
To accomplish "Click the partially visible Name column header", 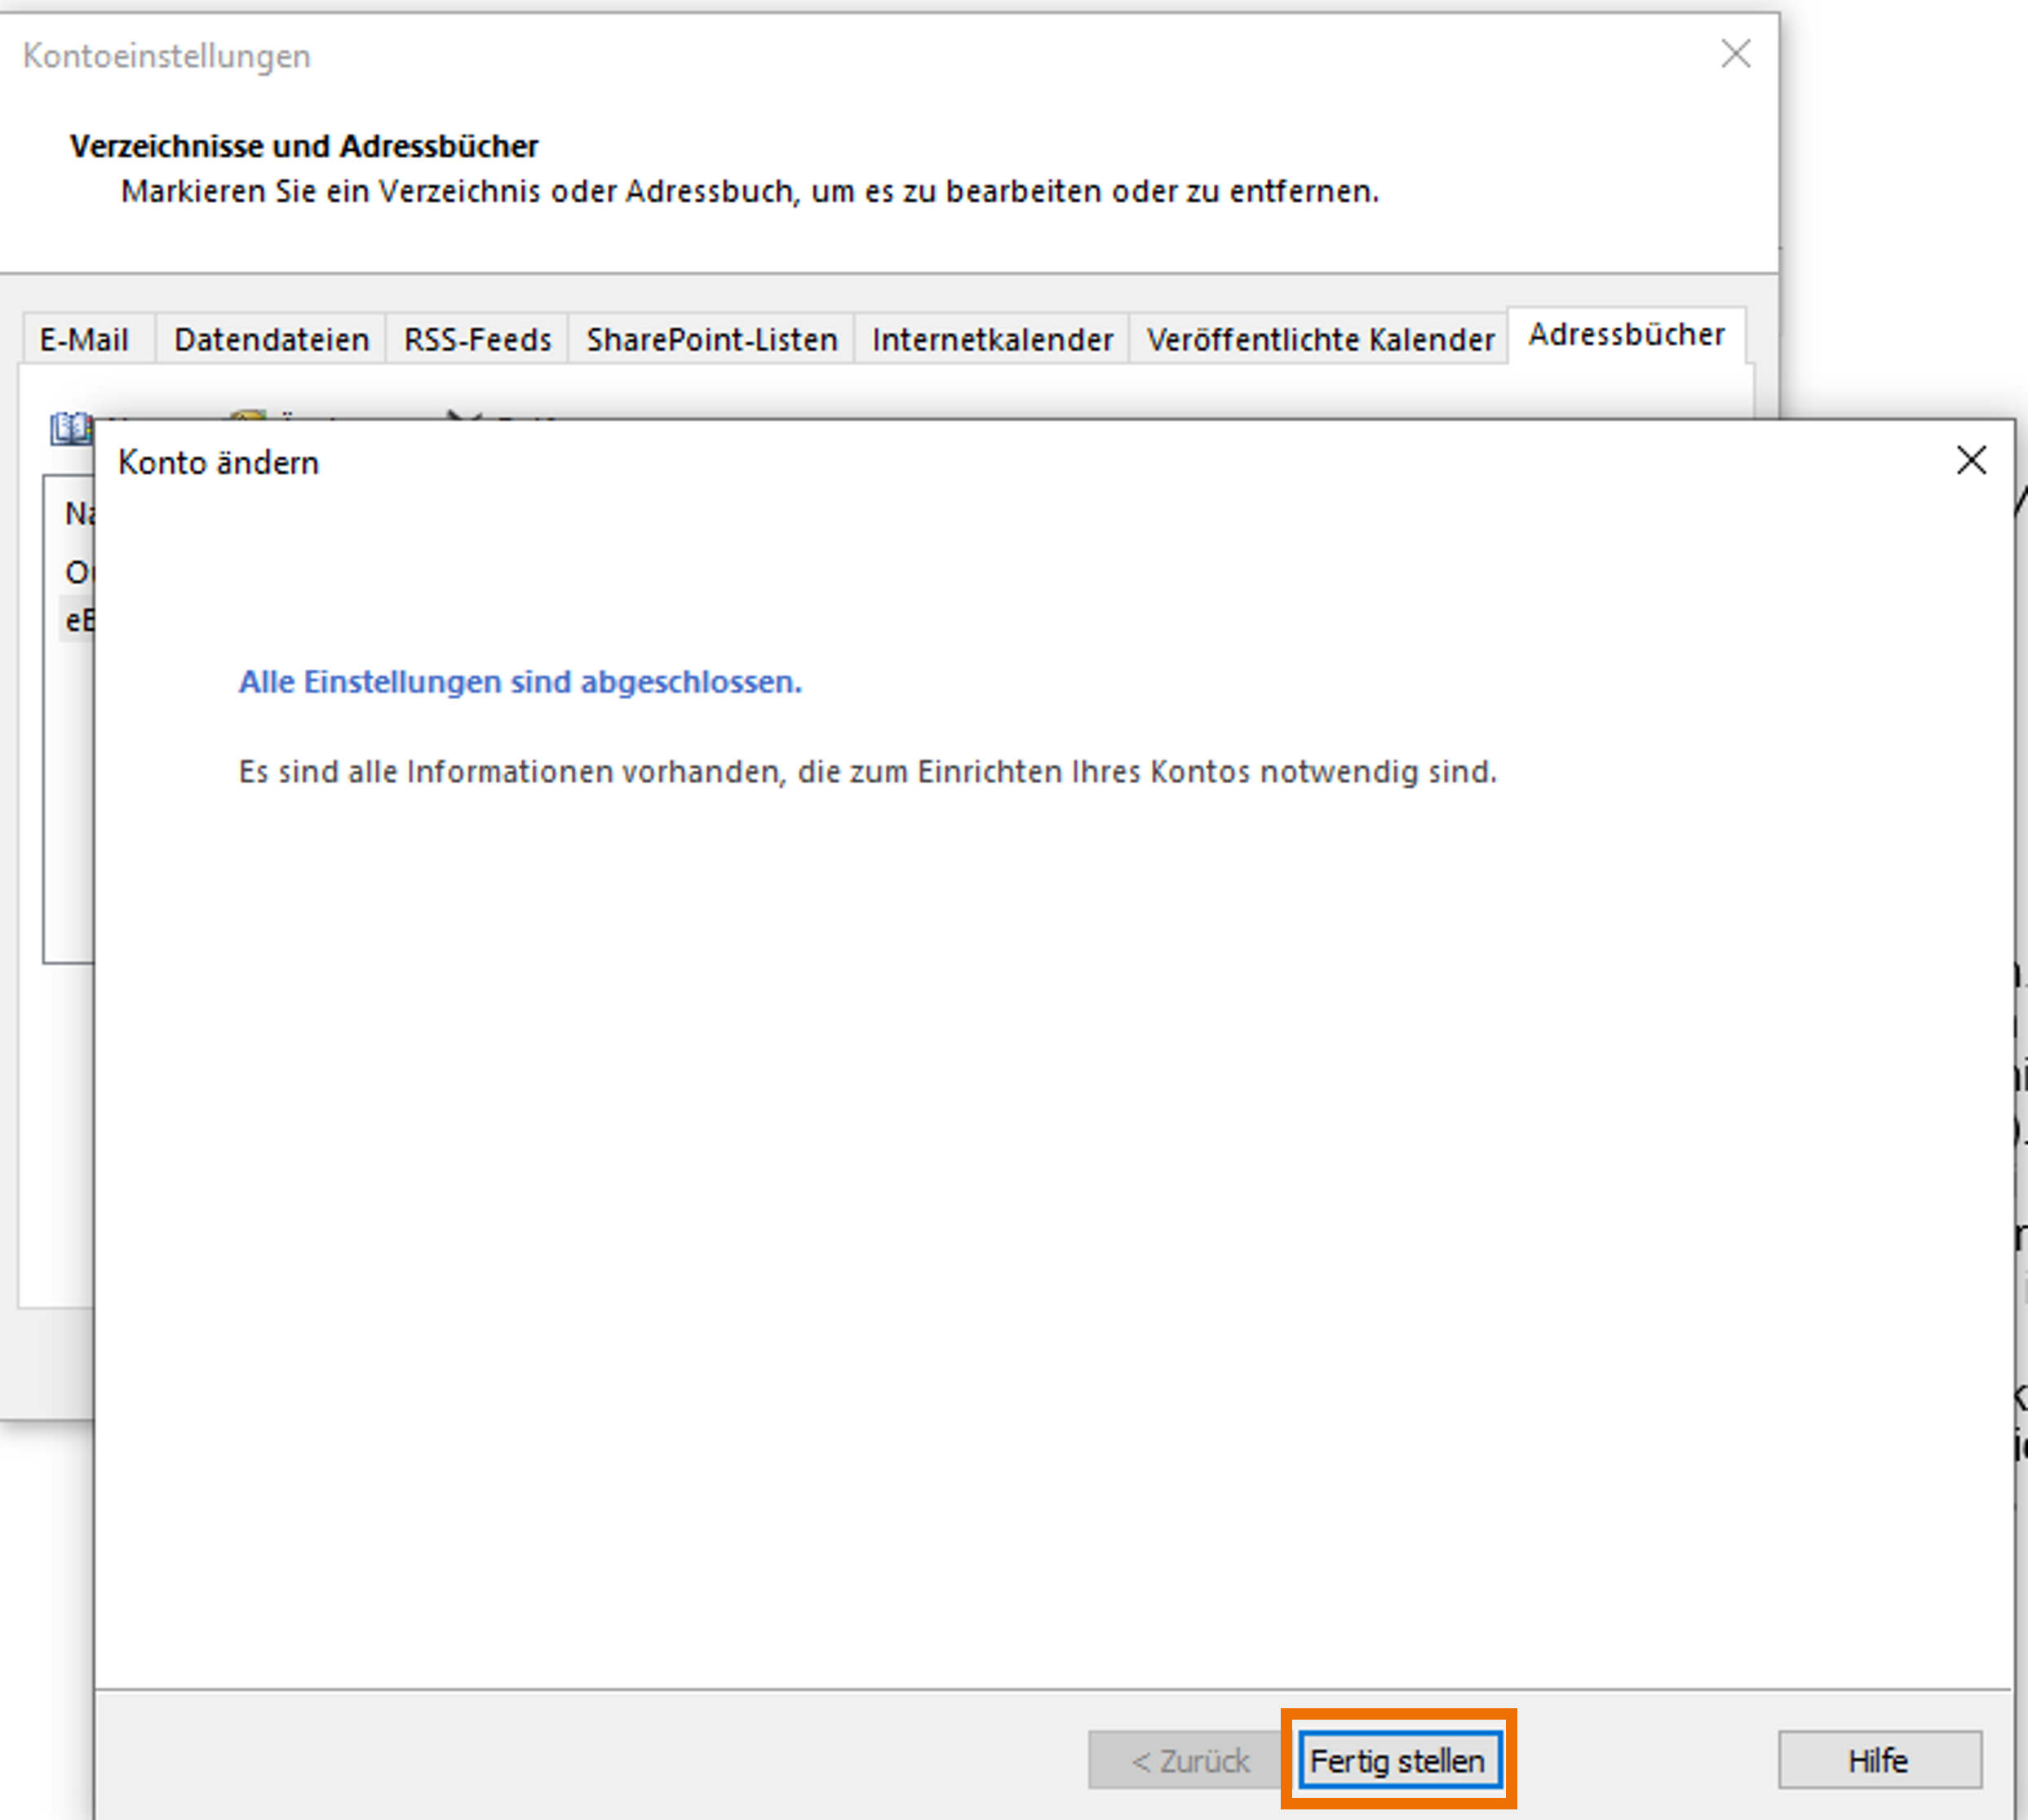I will (77, 513).
